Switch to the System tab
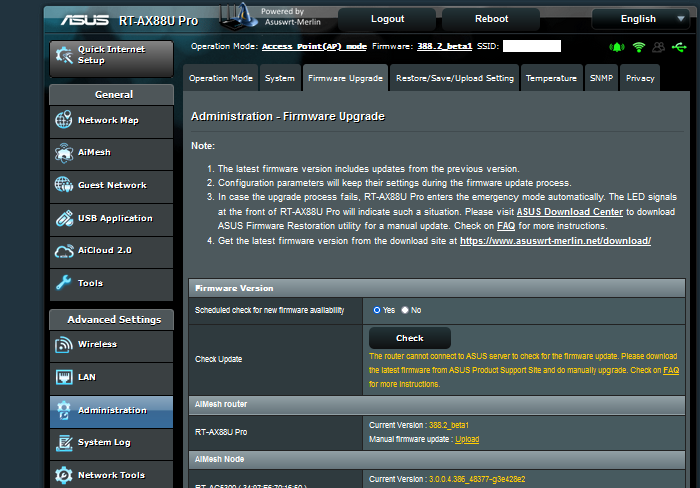The image size is (700, 488). tap(279, 78)
